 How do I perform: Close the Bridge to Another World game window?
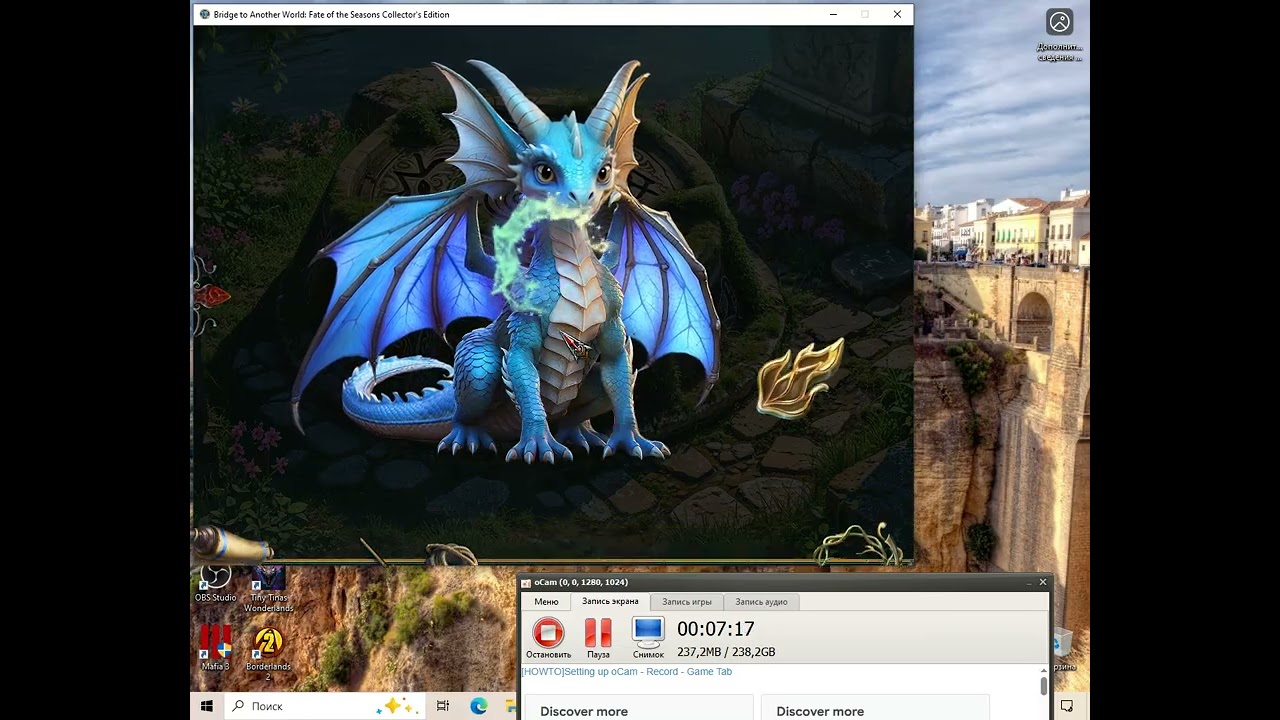897,14
